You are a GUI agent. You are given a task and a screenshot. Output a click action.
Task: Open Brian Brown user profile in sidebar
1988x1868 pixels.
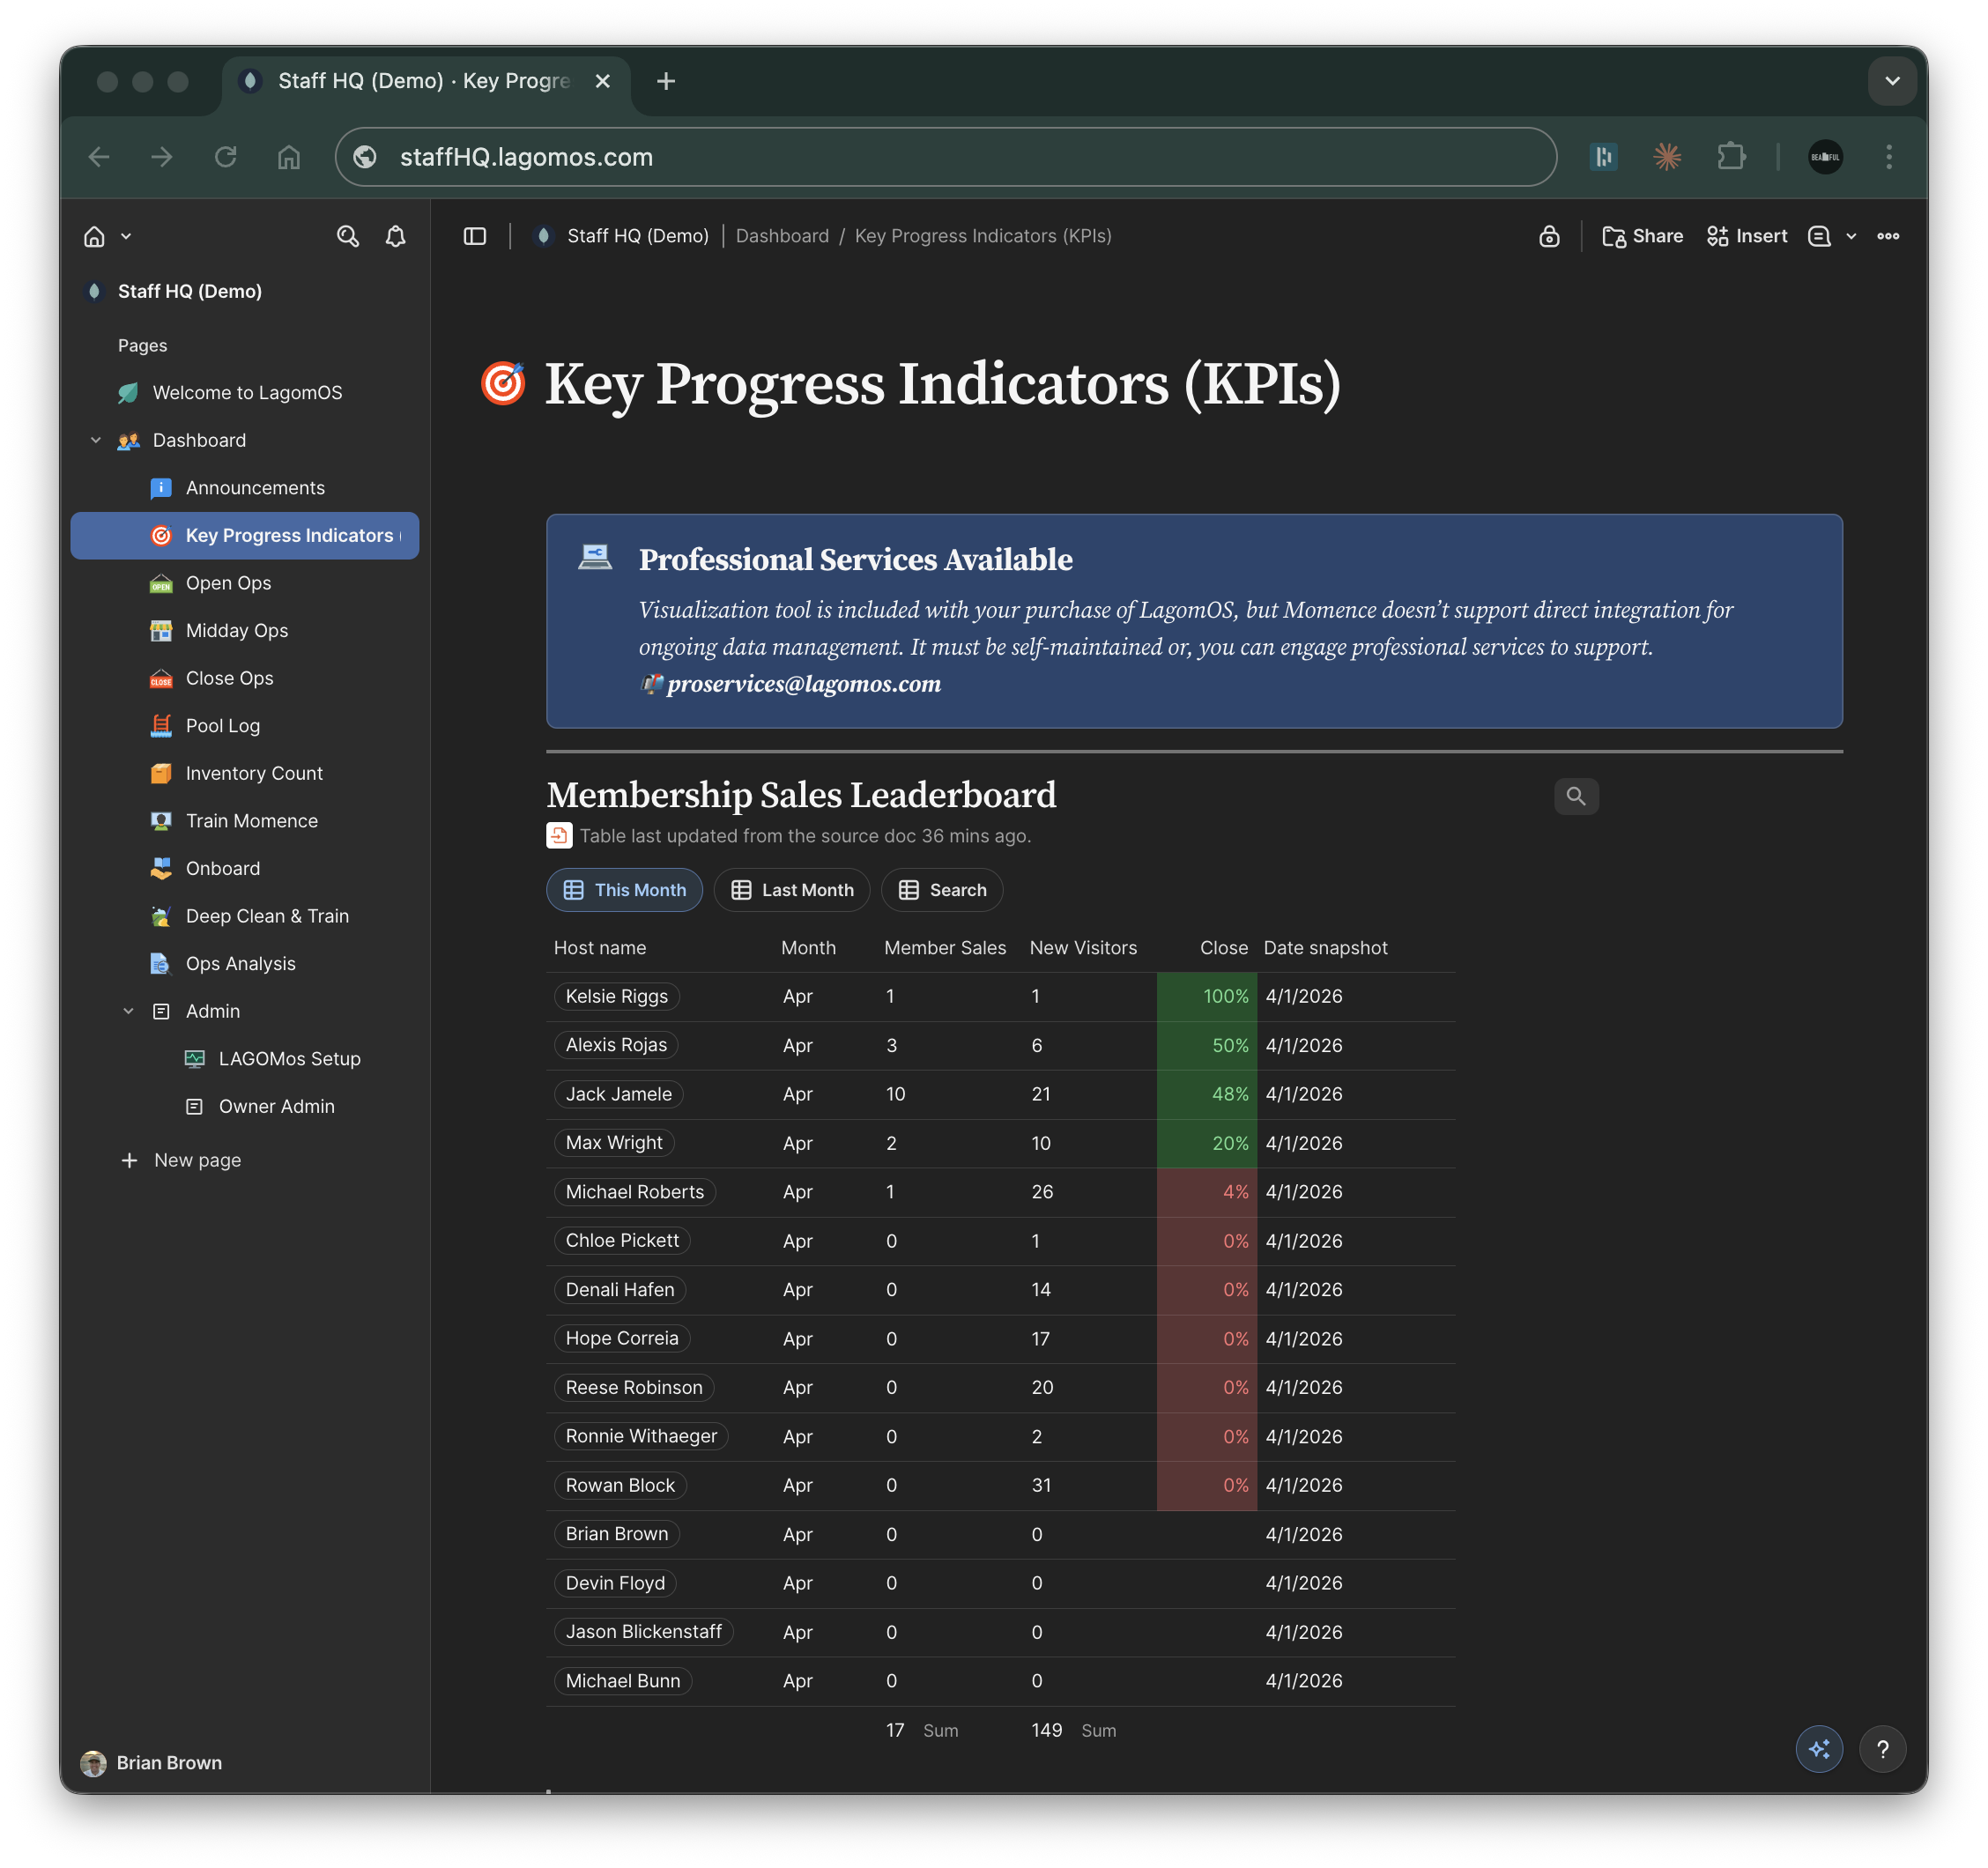[152, 1763]
